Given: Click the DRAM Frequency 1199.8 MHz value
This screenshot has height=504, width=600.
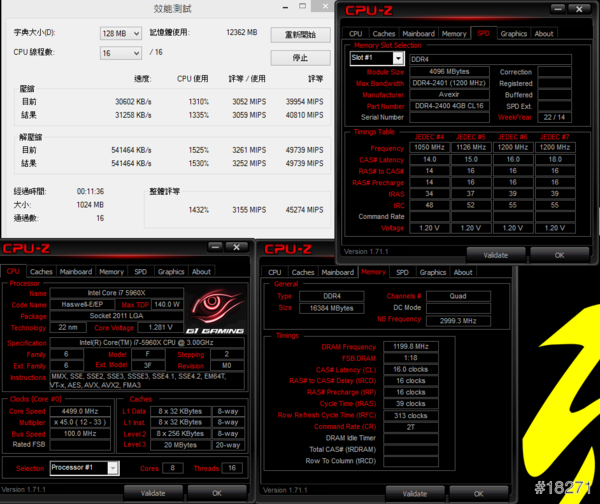Looking at the screenshot, I should [411, 346].
